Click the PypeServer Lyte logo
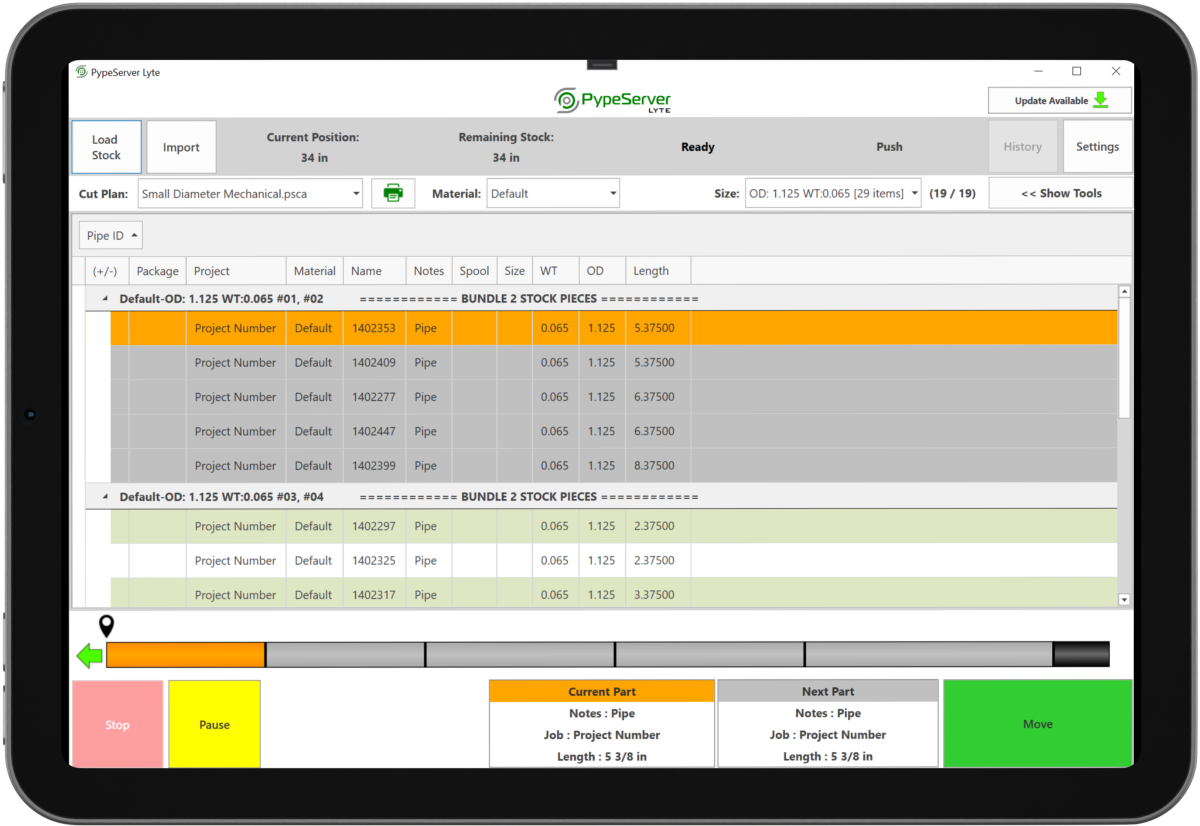 (x=613, y=101)
